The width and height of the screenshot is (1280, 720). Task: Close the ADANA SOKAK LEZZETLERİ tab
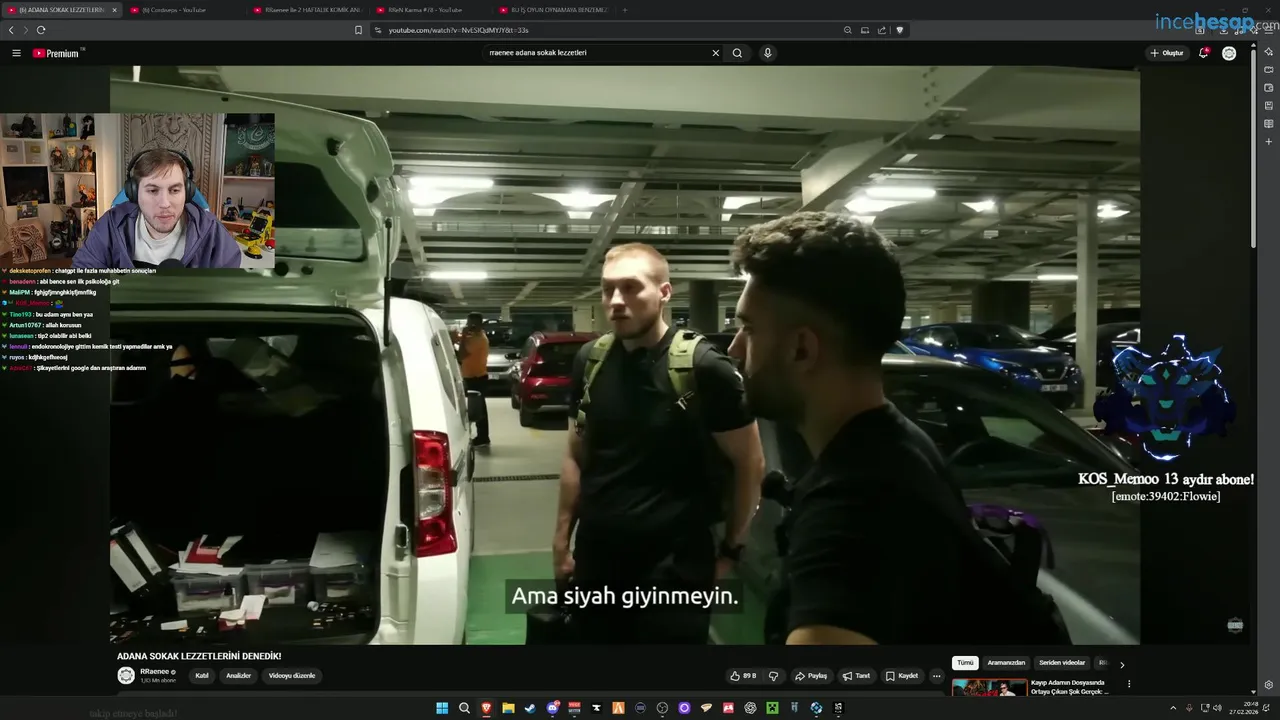[x=114, y=10]
